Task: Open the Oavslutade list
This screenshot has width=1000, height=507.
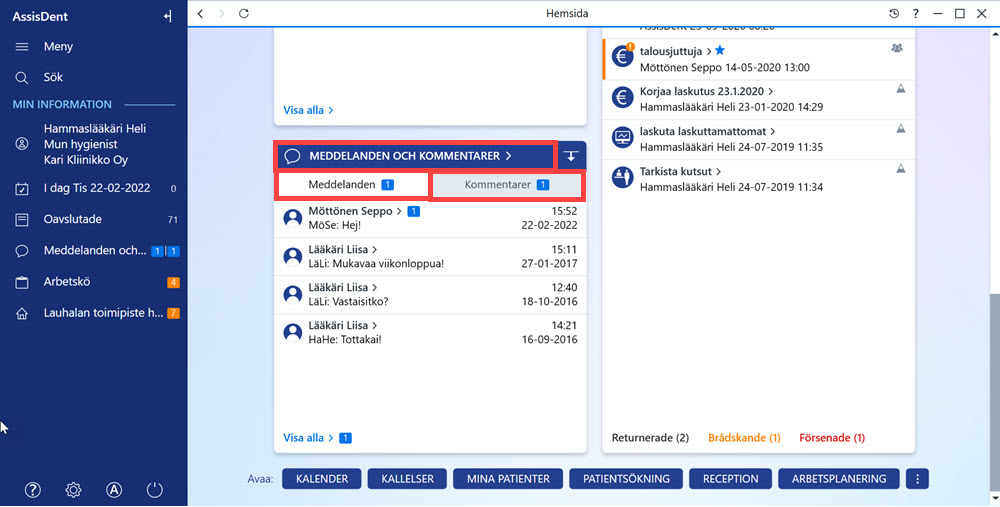Action: 94,219
